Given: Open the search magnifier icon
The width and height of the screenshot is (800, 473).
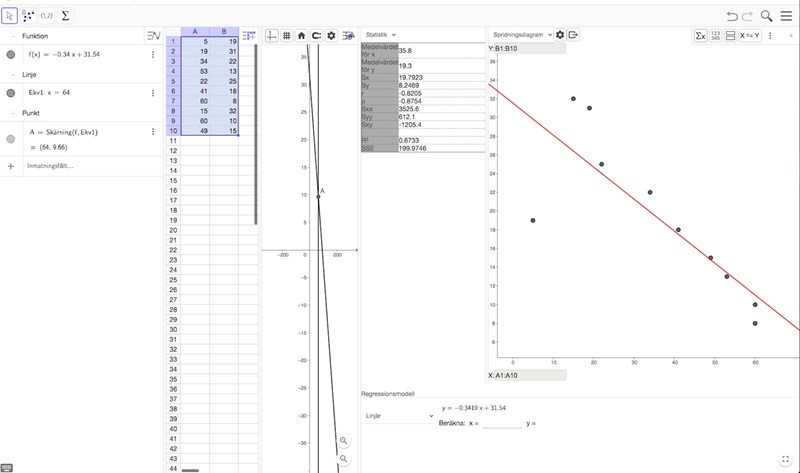Looking at the screenshot, I should [x=766, y=16].
